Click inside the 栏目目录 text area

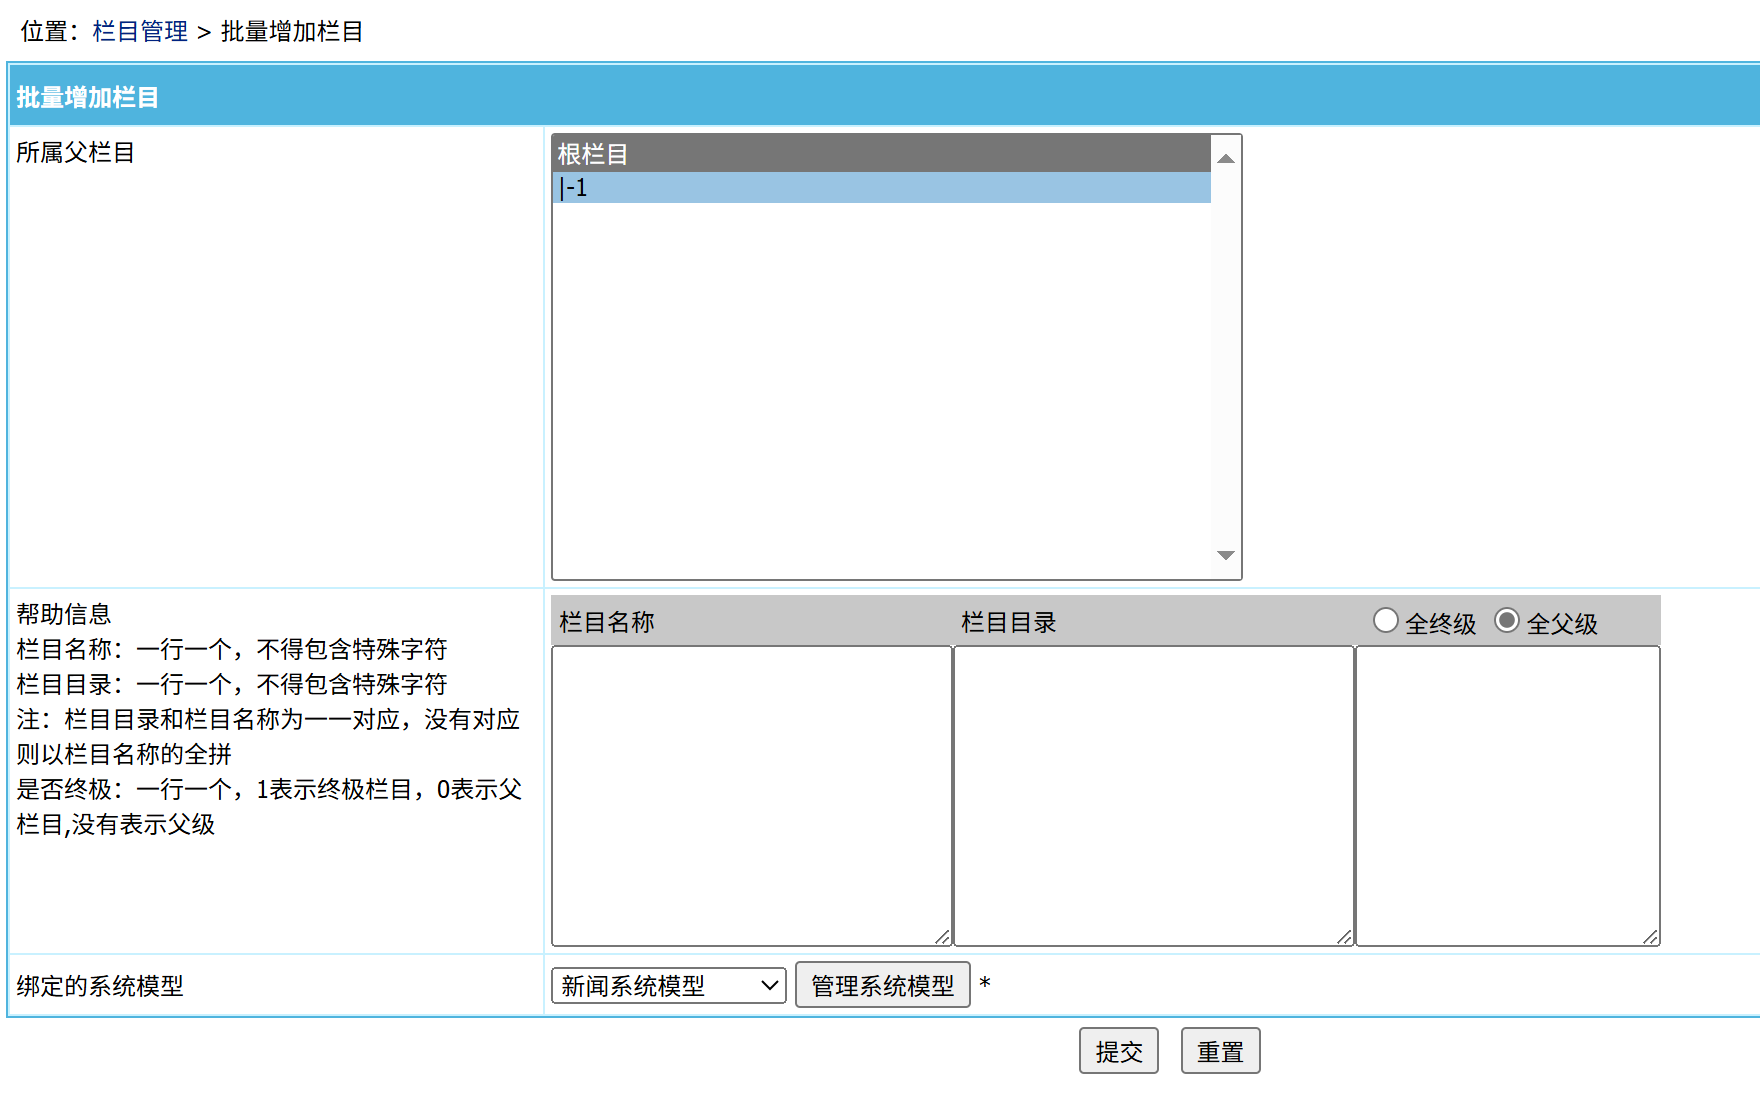1152,795
